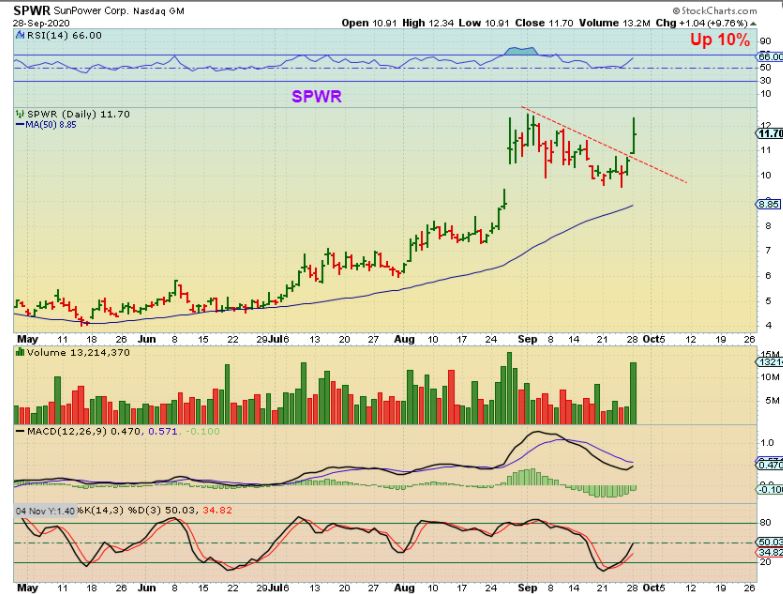Open the StockCharts.com credit link

pos(714,10)
